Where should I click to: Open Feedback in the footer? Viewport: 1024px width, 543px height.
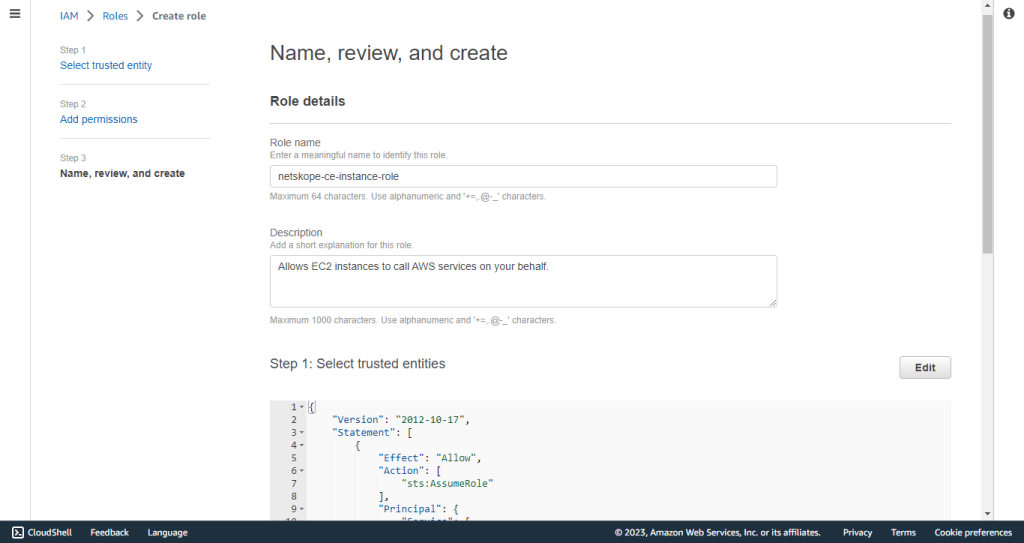coord(110,533)
